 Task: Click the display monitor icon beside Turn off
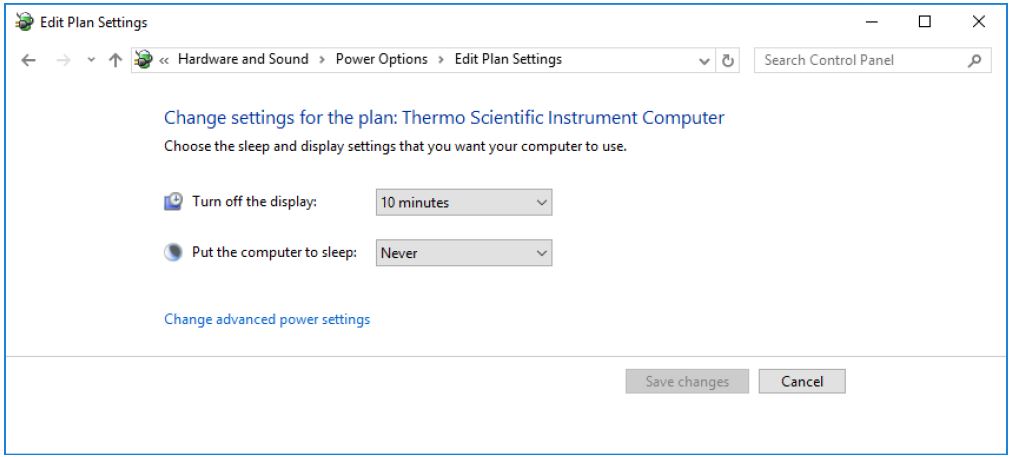[x=173, y=202]
